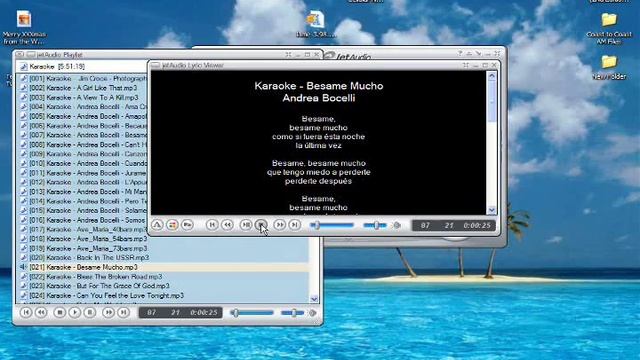Stop playback from Lyric Viewer controls
This screenshot has width=640, height=360.
coord(261,225)
